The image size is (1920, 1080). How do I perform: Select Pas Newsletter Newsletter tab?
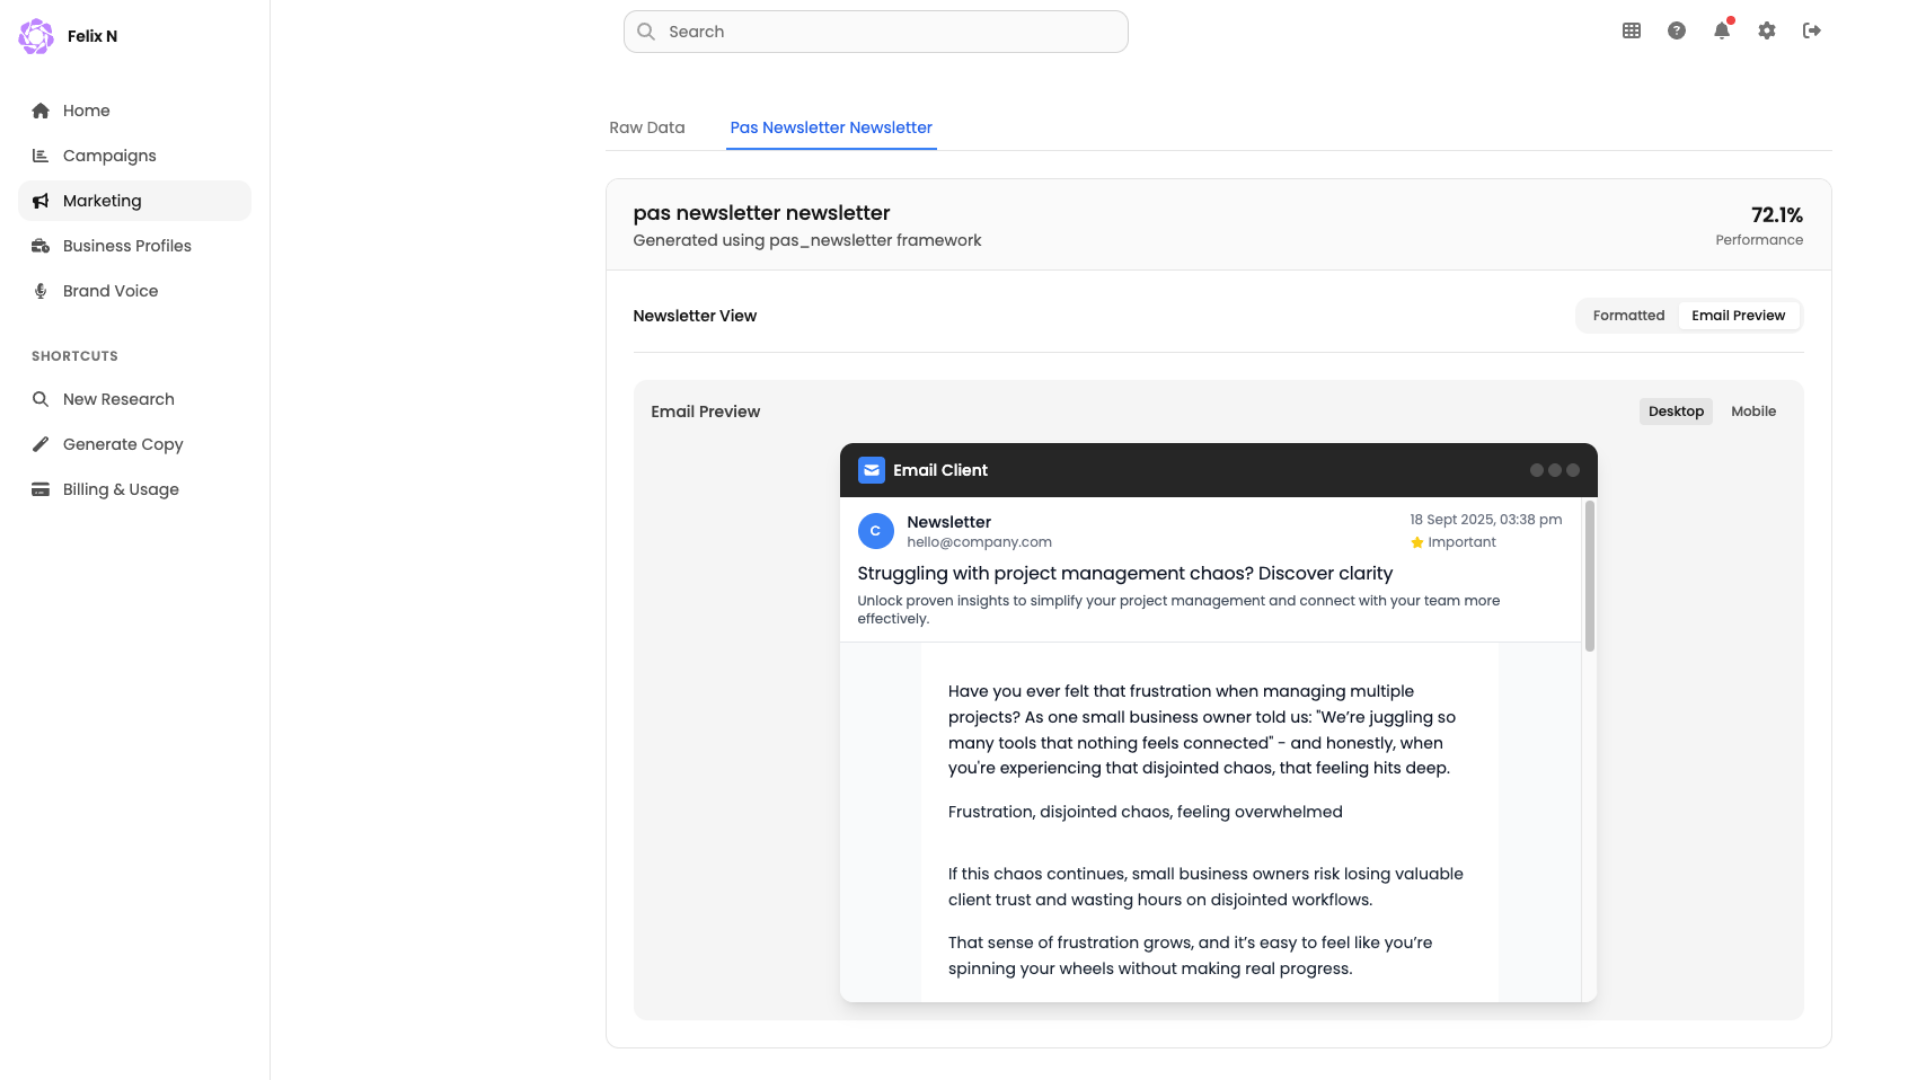(x=831, y=128)
